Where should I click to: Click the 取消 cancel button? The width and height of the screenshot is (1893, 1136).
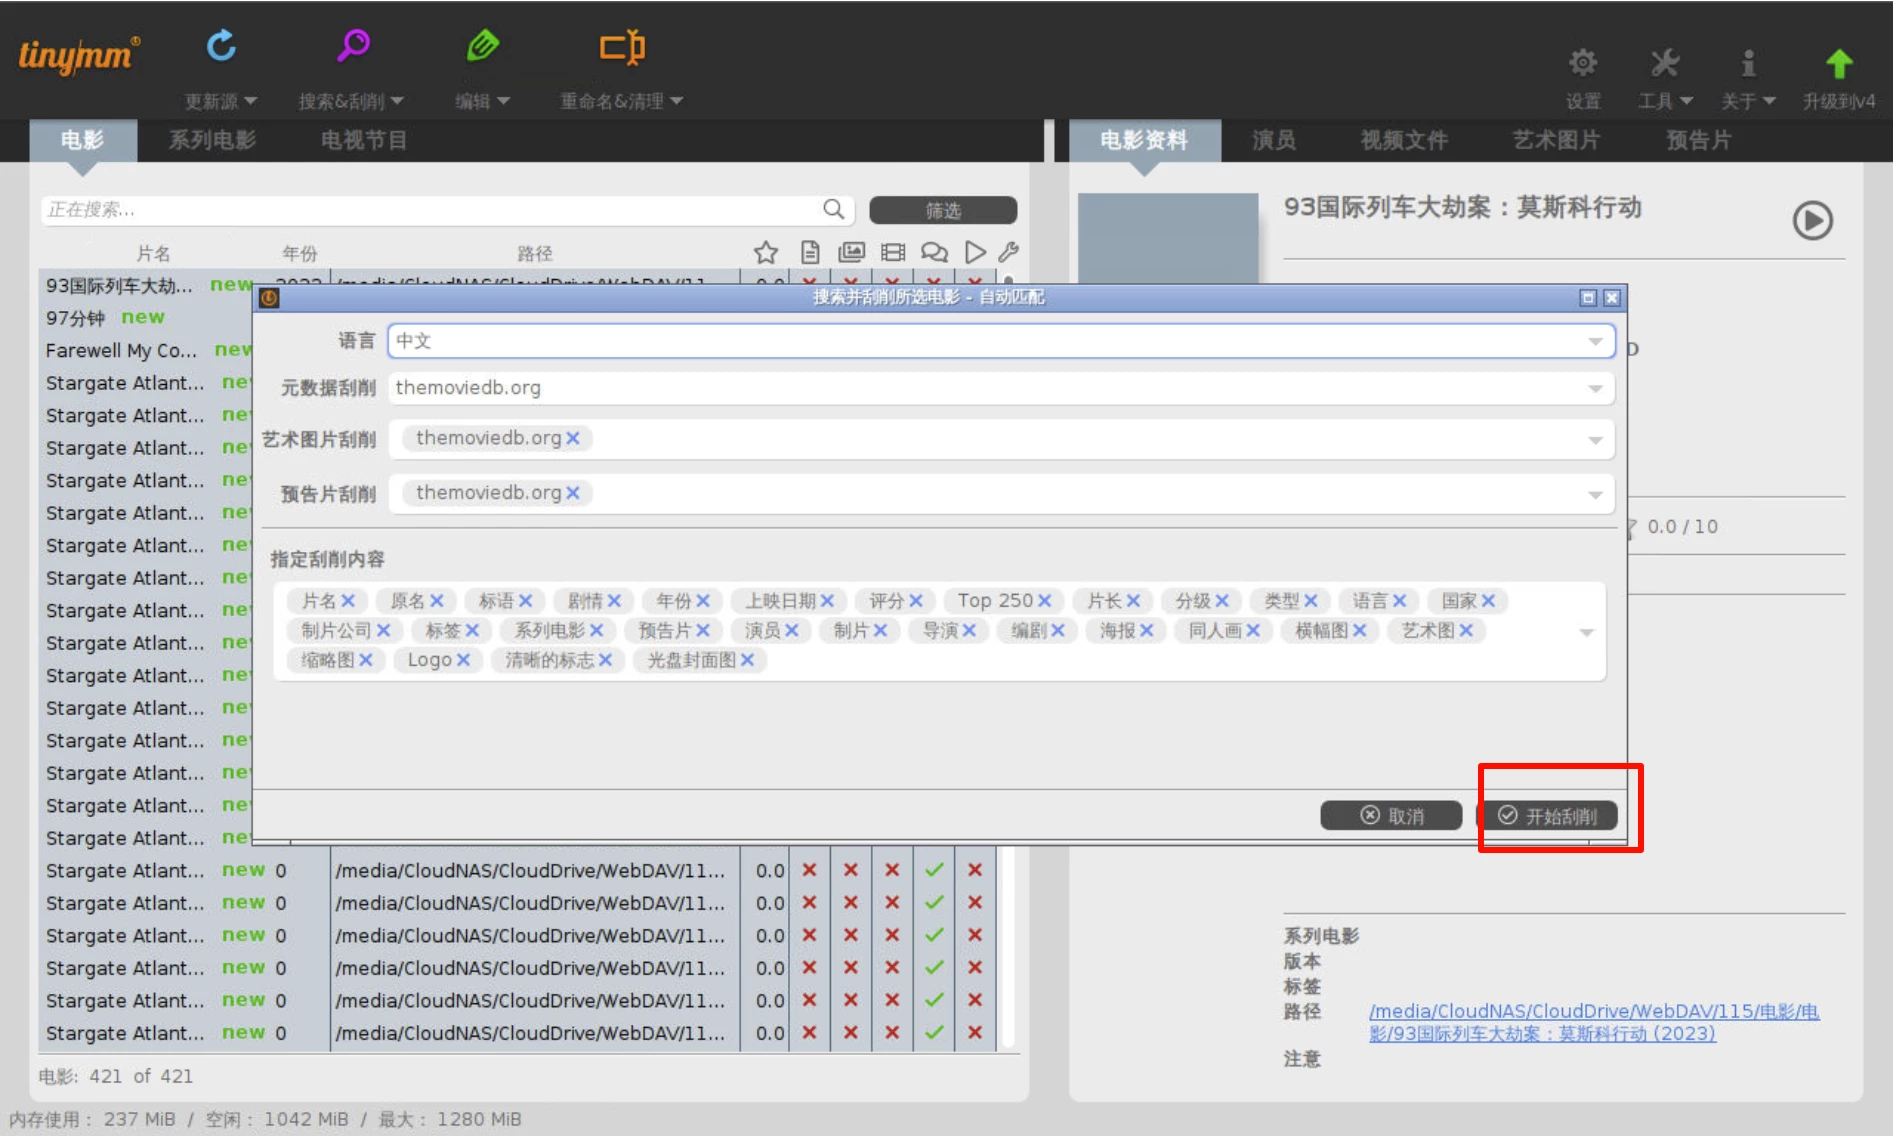coord(1391,816)
